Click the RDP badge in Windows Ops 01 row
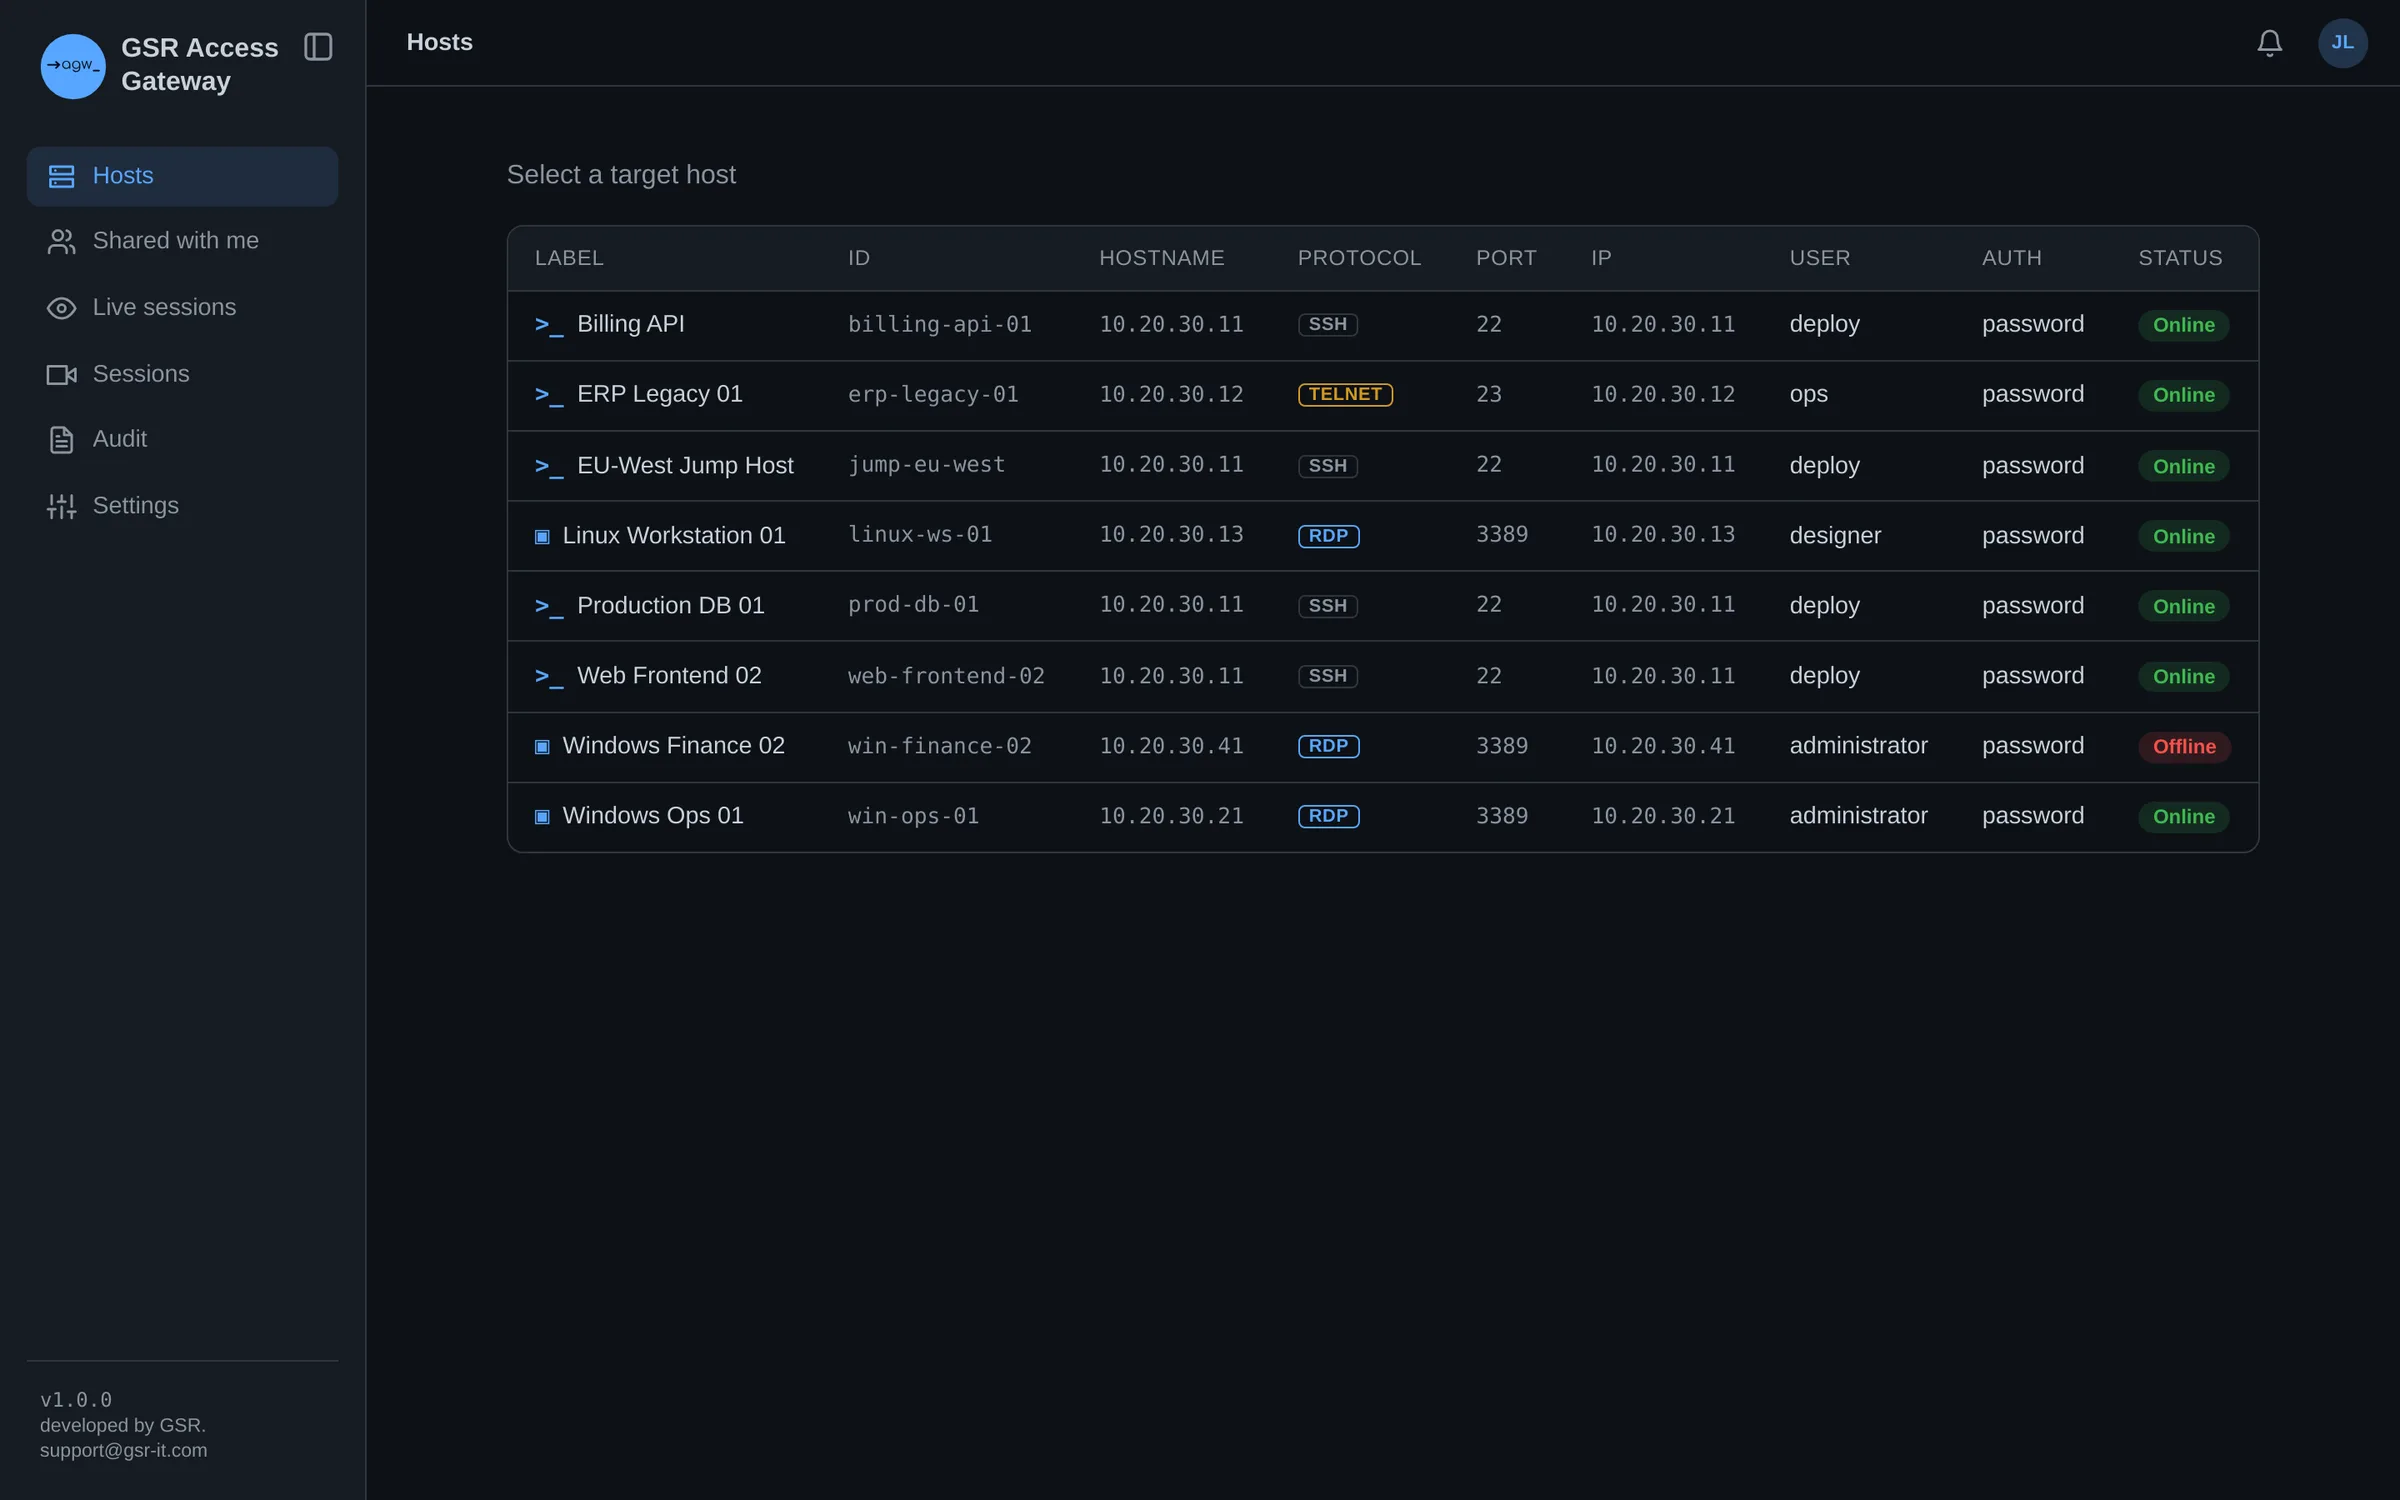This screenshot has width=2400, height=1500. click(1328, 816)
